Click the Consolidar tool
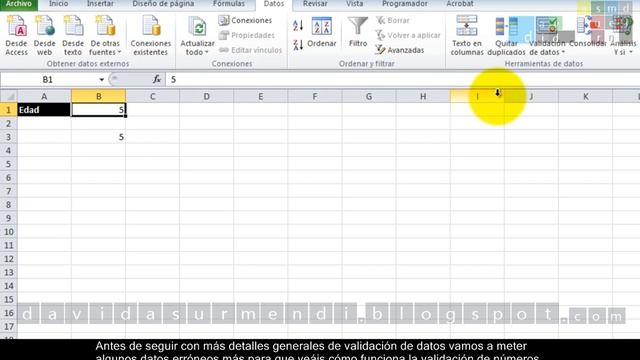The width and height of the screenshot is (640, 360). click(x=588, y=33)
